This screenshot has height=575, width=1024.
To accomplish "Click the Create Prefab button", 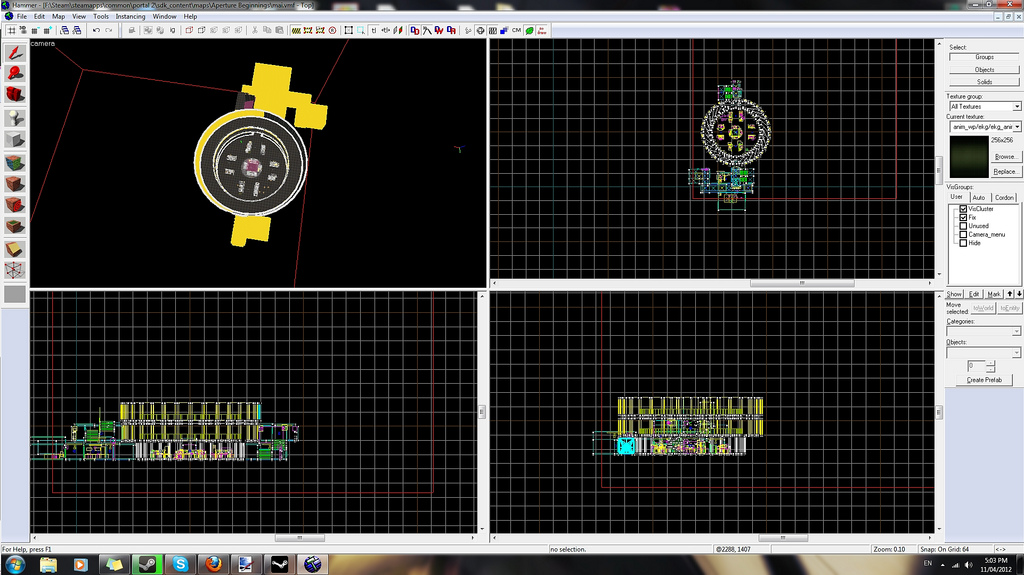I will (x=984, y=380).
